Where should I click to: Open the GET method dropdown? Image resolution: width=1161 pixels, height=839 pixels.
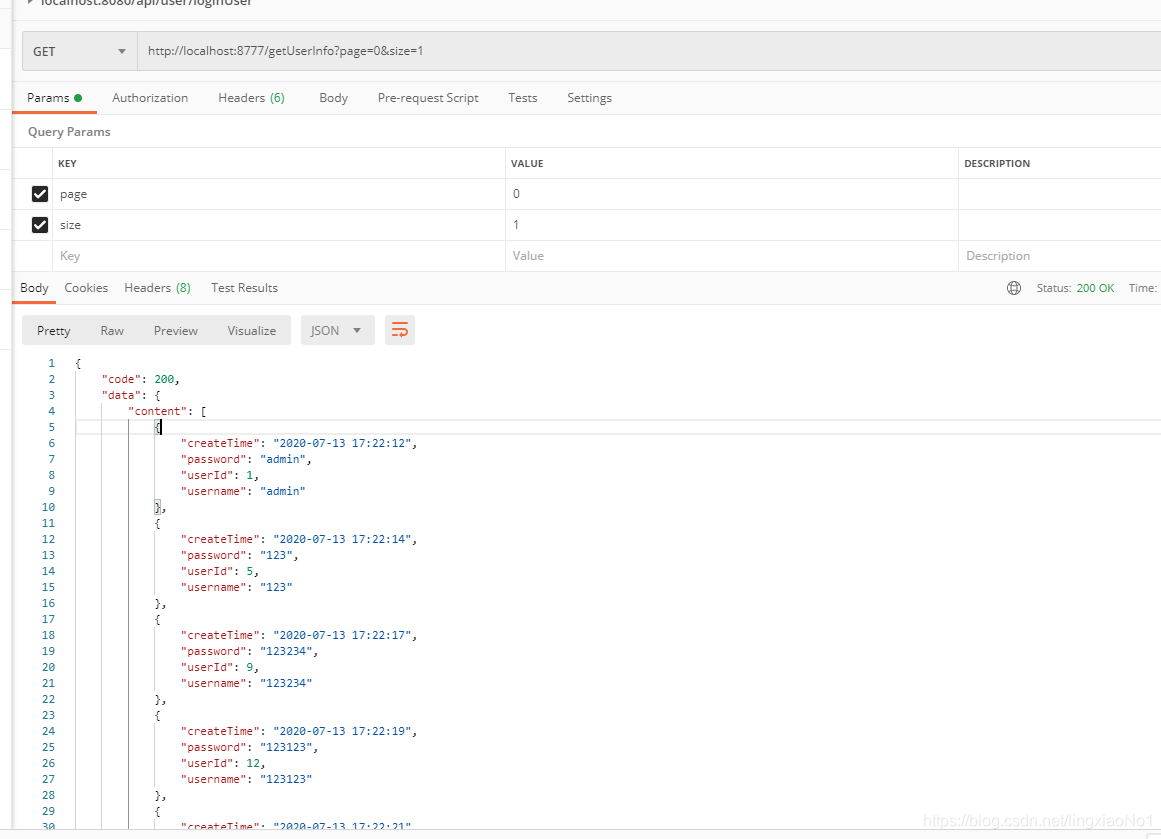79,51
